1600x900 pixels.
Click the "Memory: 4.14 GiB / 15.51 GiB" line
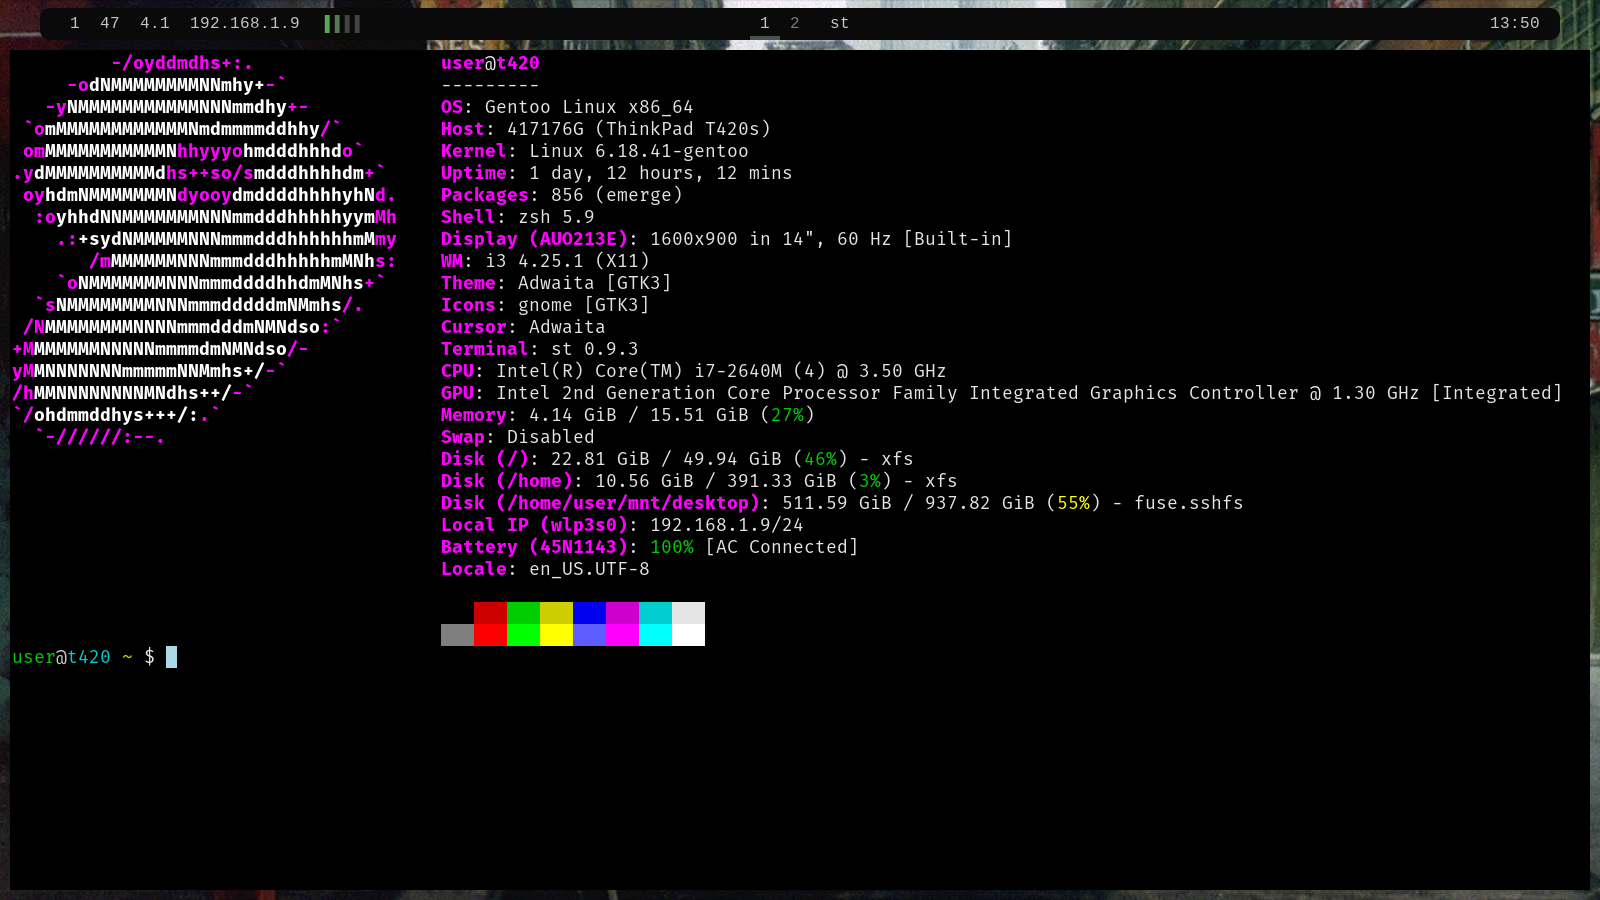[628, 415]
